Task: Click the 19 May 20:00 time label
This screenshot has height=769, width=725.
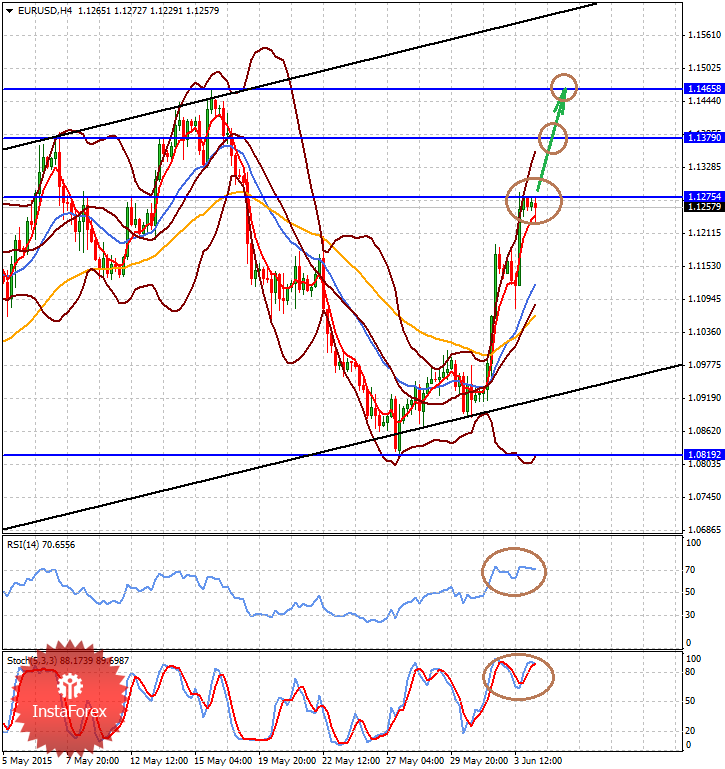Action: (x=287, y=761)
